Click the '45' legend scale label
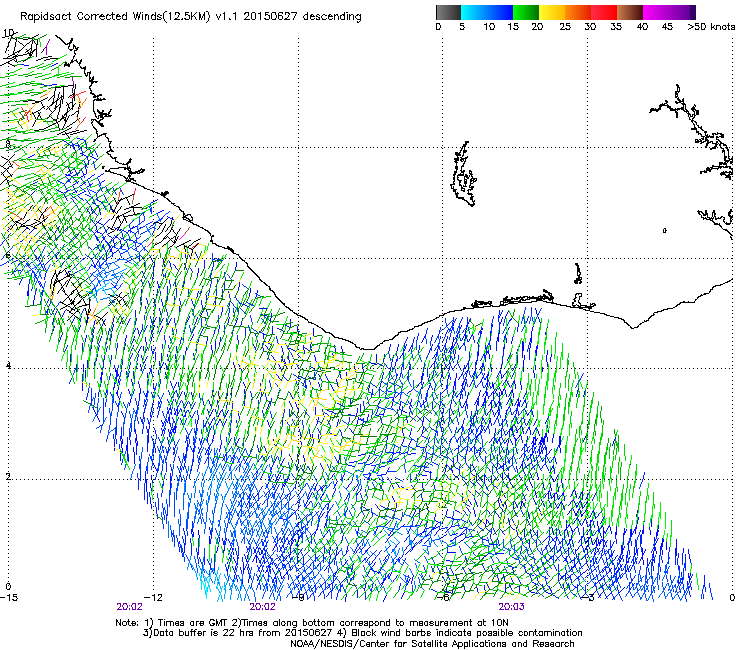The image size is (740, 650). [x=667, y=27]
